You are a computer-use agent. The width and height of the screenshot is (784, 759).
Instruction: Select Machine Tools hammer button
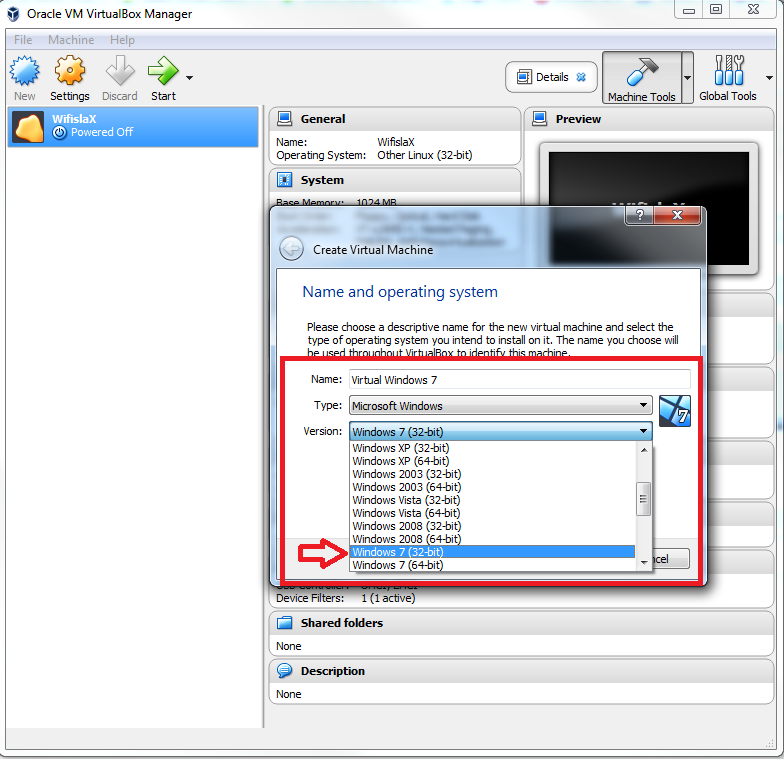click(x=642, y=78)
